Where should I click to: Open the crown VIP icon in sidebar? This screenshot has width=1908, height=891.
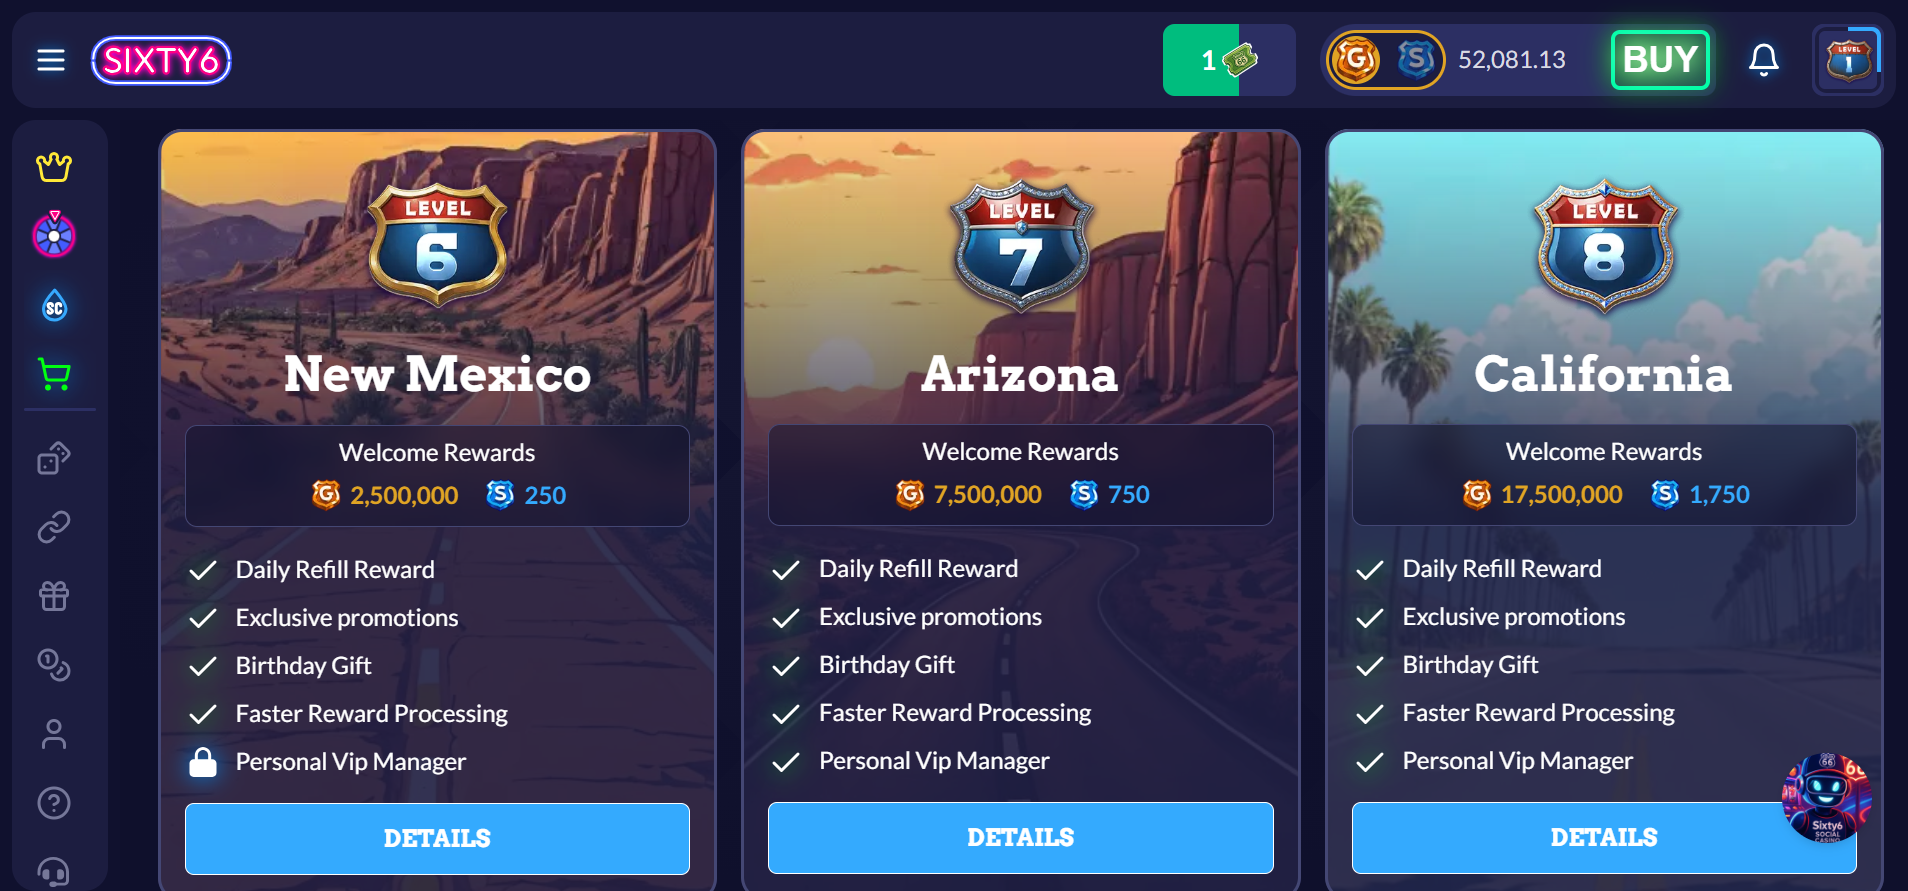click(54, 166)
